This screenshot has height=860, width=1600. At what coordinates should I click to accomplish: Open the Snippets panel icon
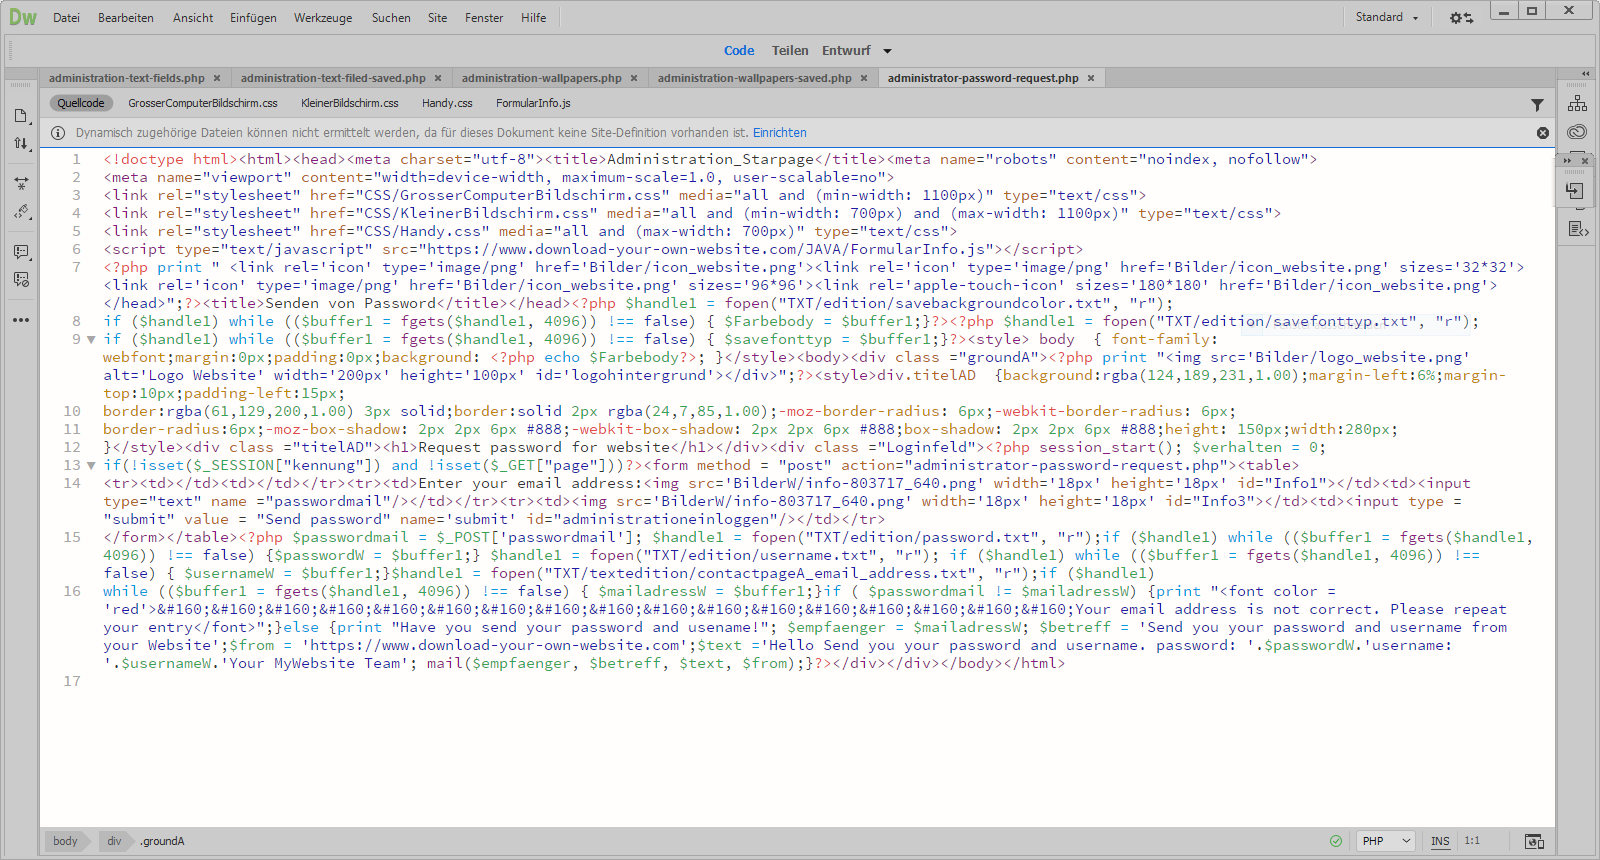pos(1578,229)
